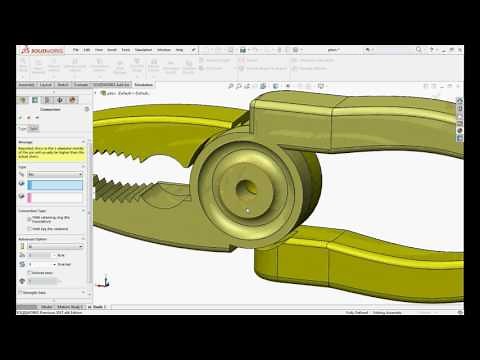480x360 pixels.
Task: Enable the with retaining ring option
Action: click(x=29, y=219)
